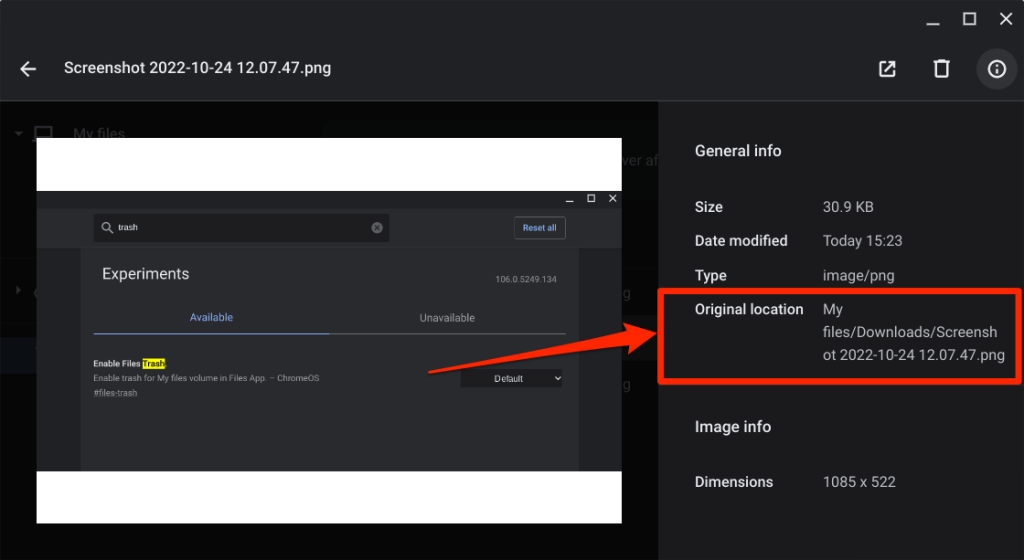Click the back arrow beside the filename
This screenshot has height=560, width=1024.
[x=28, y=69]
